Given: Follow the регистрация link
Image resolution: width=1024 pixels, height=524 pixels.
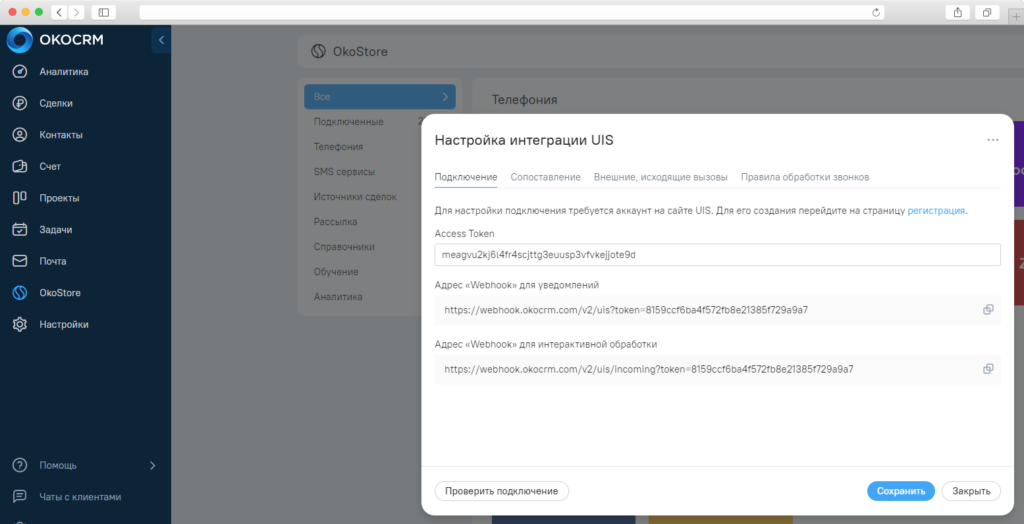Looking at the screenshot, I should [x=936, y=211].
